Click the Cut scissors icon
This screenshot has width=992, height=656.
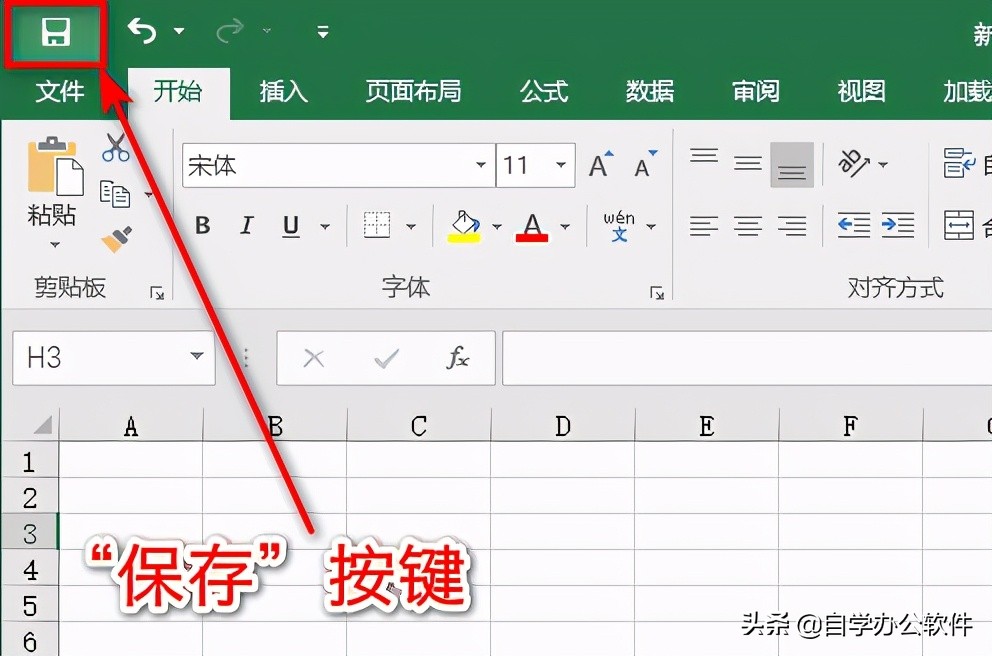[115, 147]
